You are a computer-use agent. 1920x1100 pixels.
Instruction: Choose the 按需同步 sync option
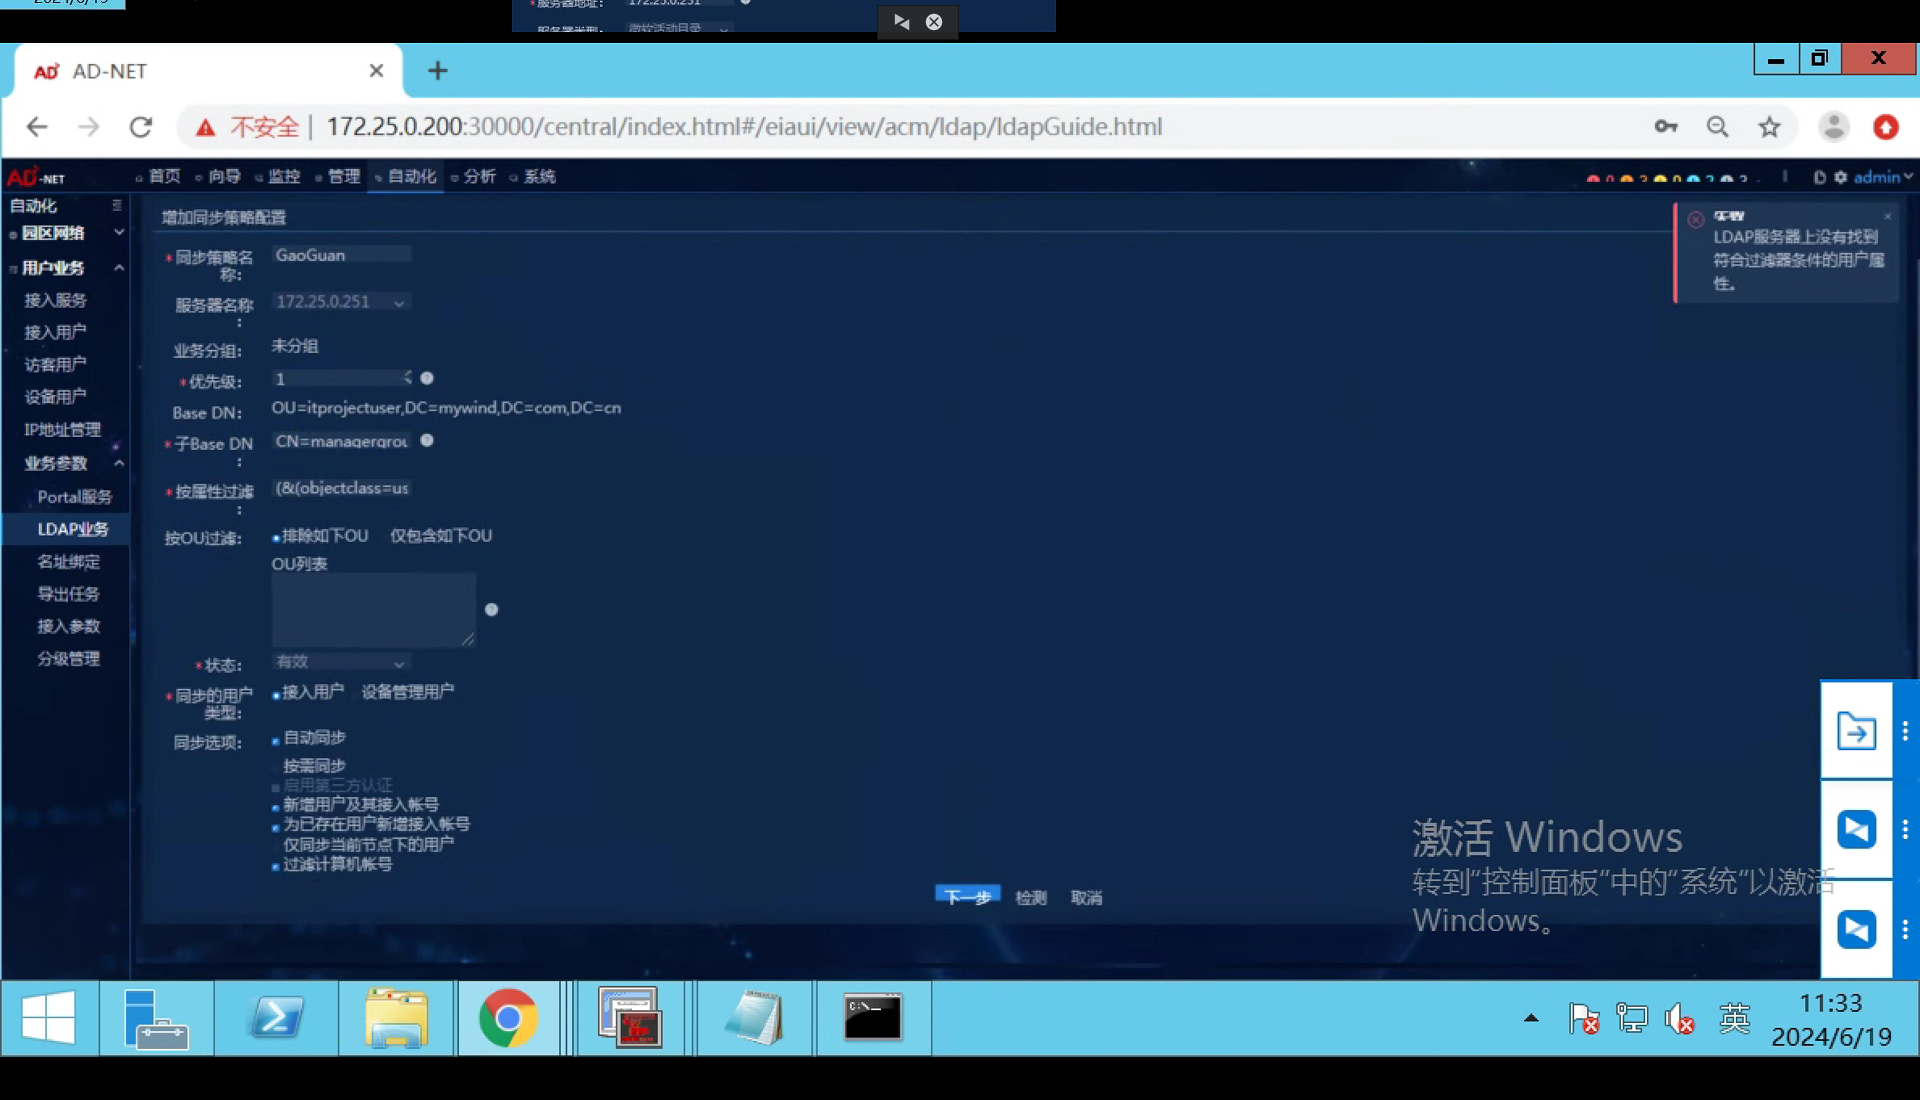[313, 766]
